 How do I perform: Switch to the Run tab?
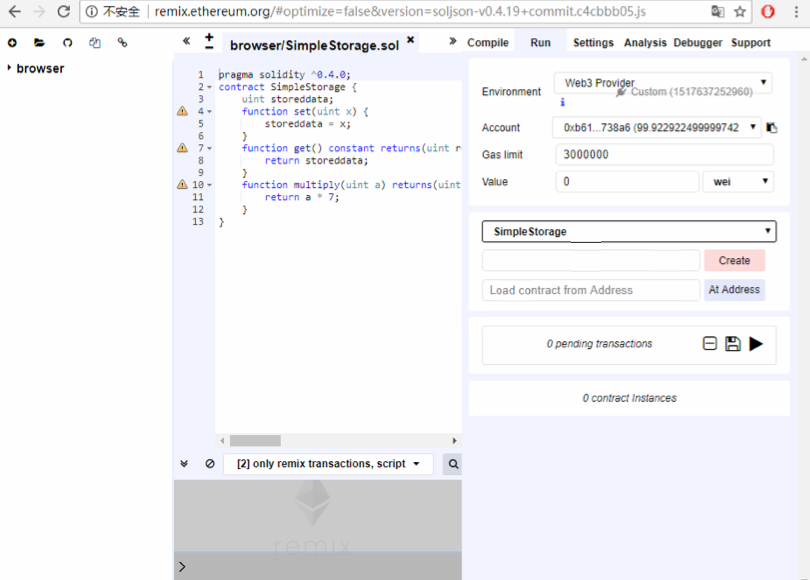click(x=540, y=43)
